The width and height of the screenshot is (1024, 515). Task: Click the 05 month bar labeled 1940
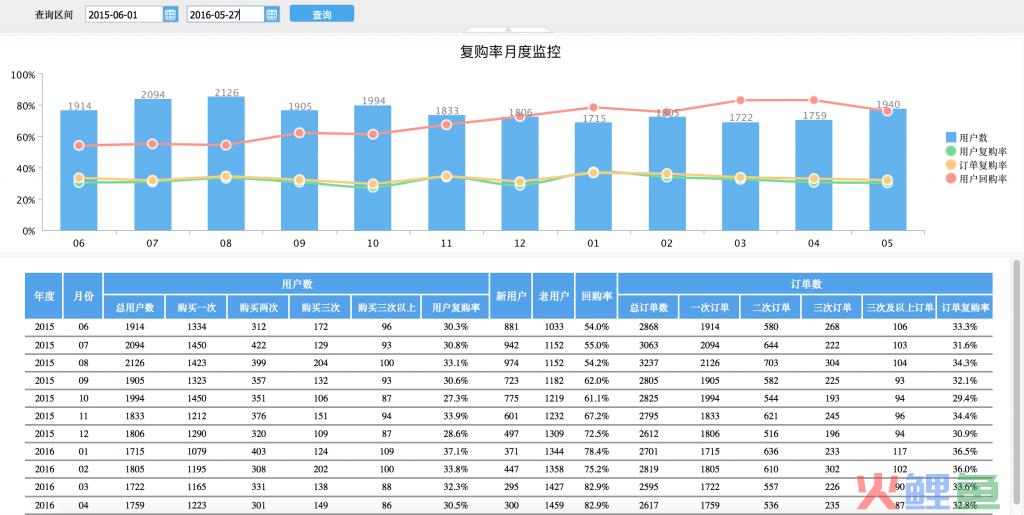coord(888,170)
